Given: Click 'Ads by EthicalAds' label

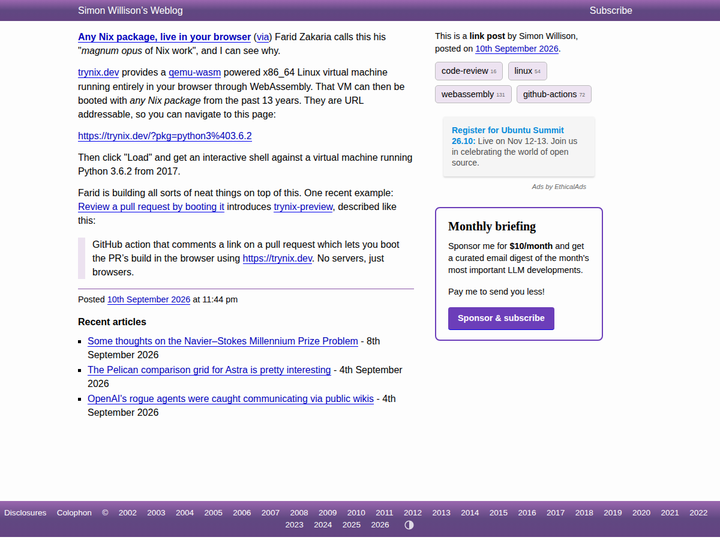Looking at the screenshot, I should 558,186.
